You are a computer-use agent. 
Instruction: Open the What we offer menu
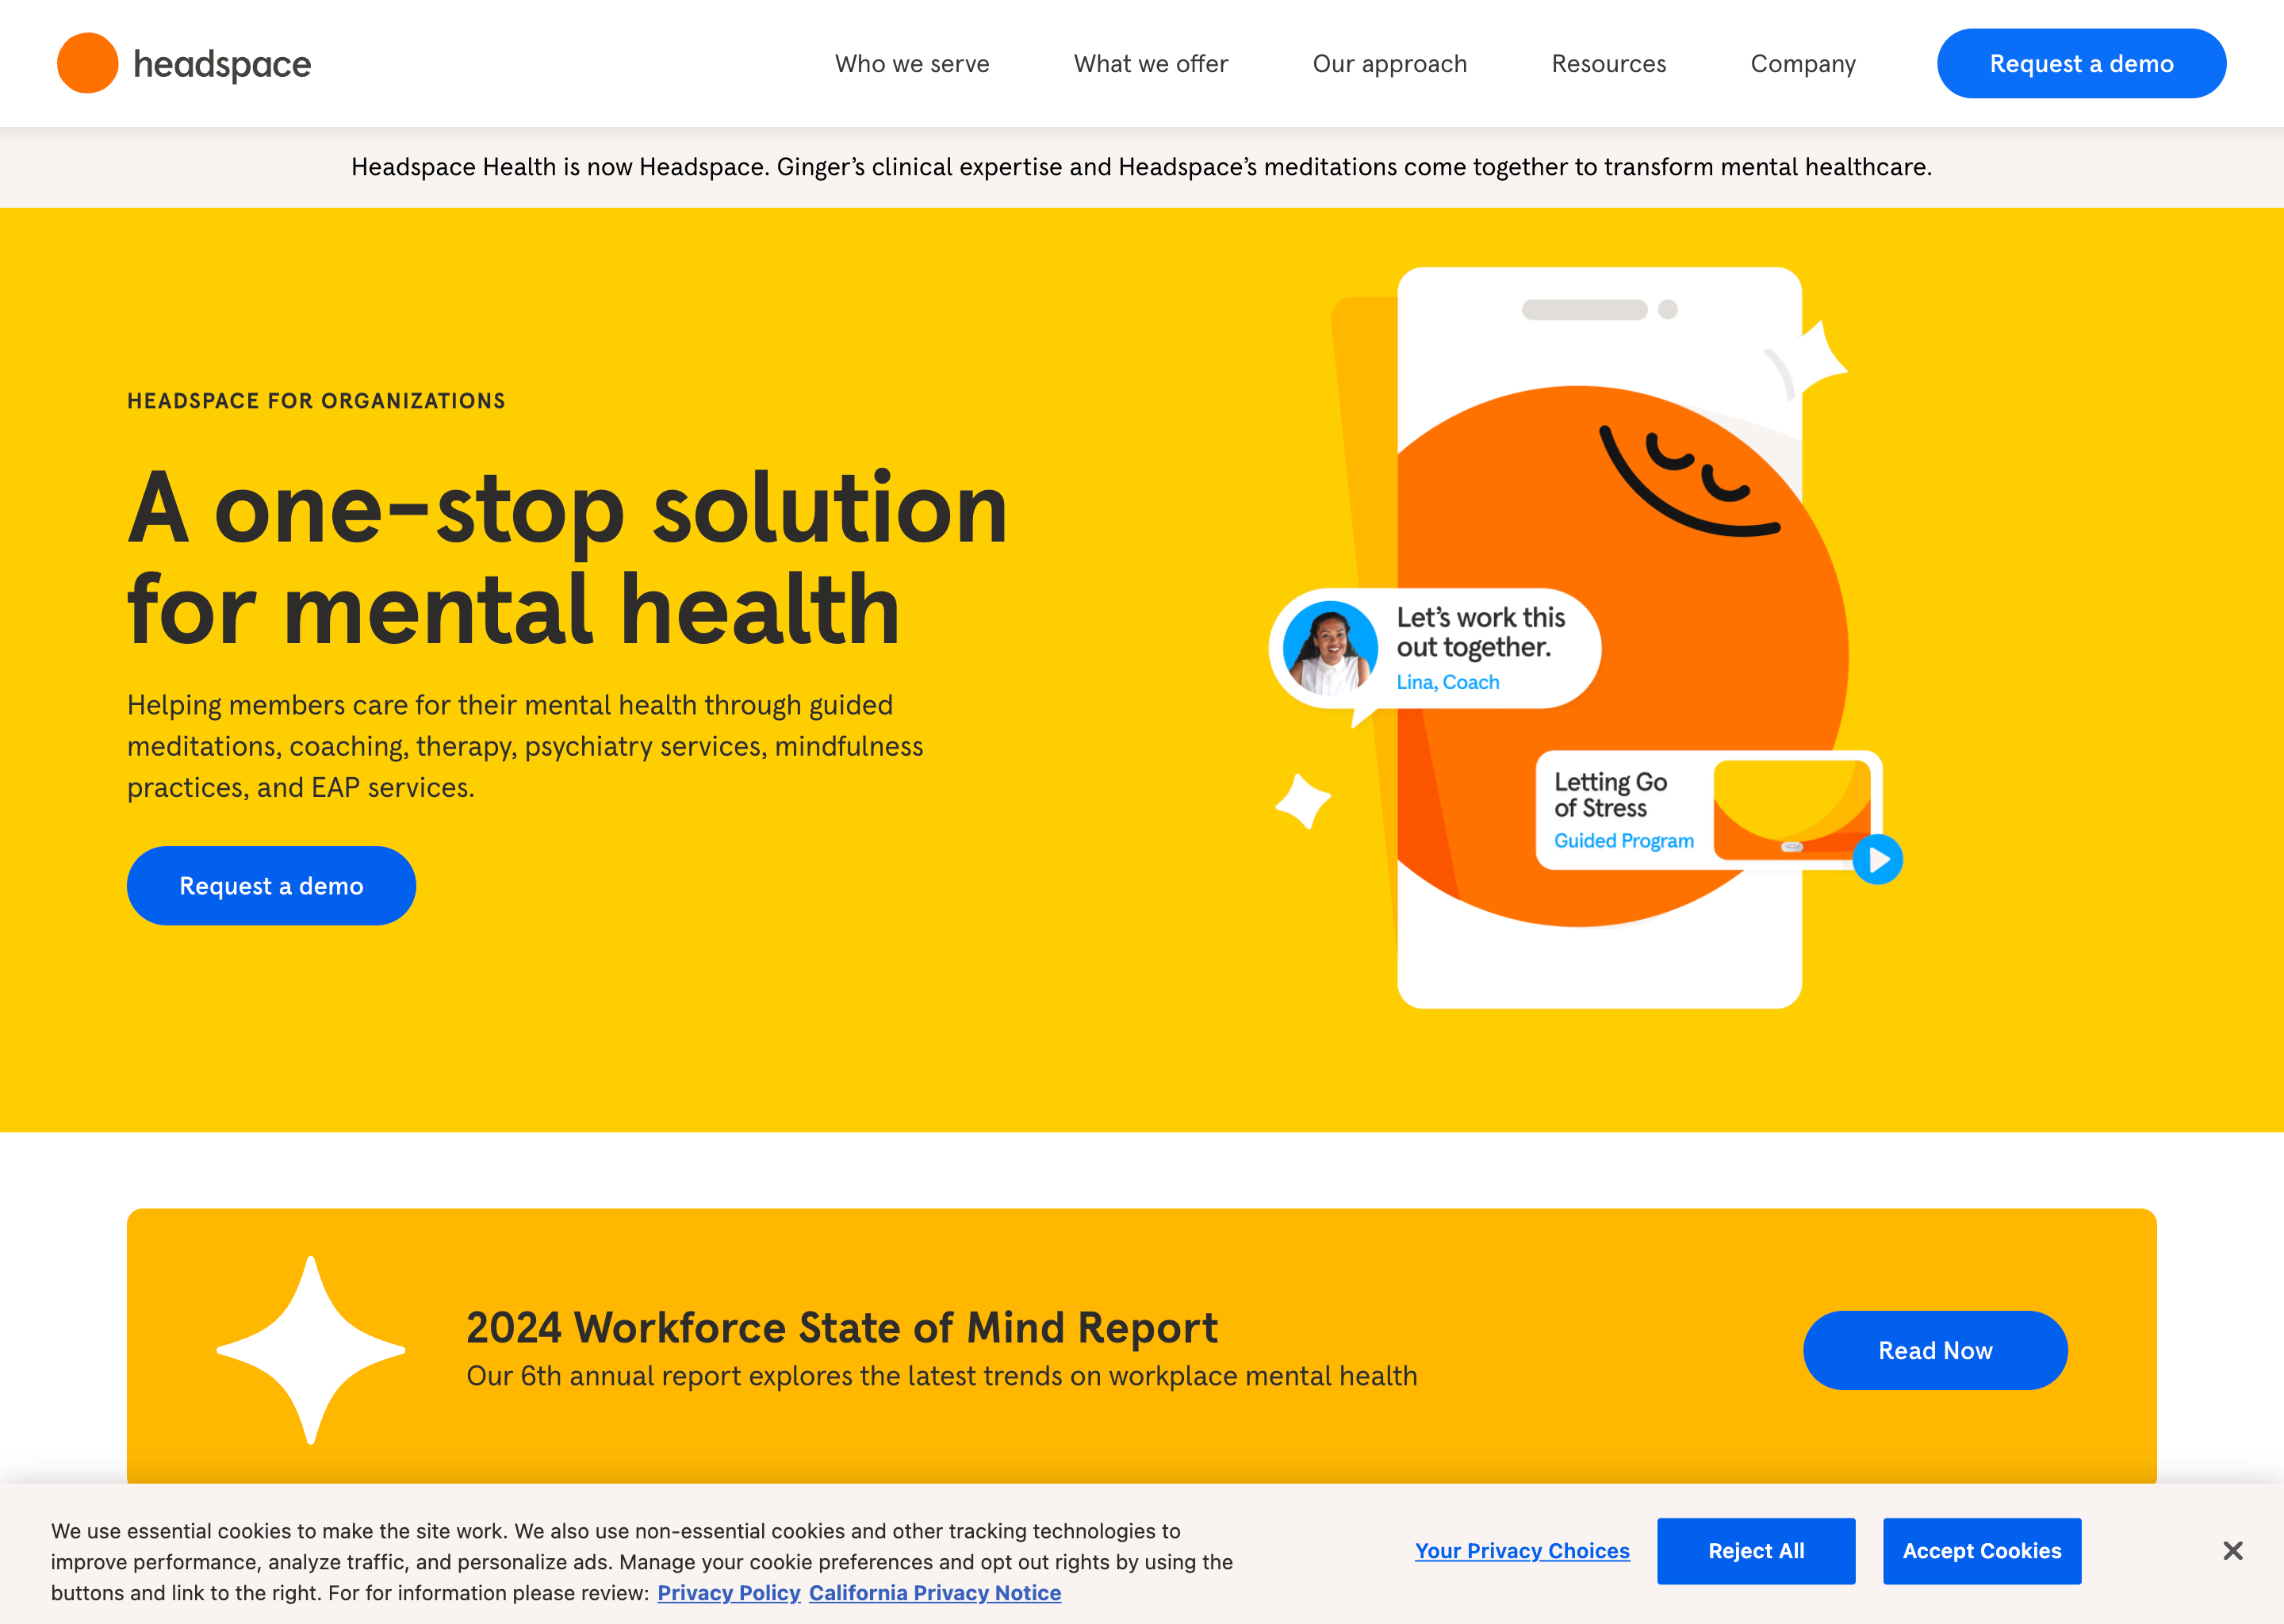click(x=1151, y=64)
